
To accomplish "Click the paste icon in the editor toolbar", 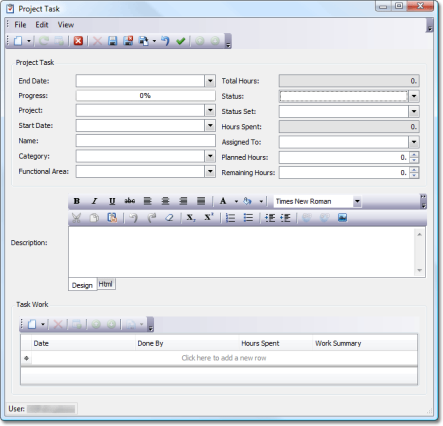I will click(112, 218).
